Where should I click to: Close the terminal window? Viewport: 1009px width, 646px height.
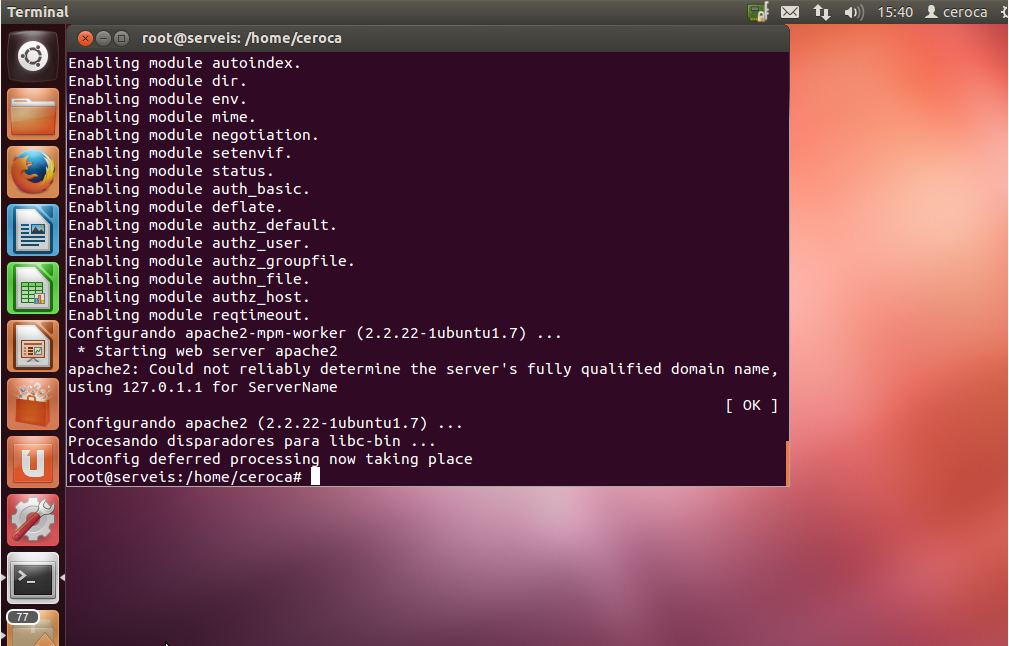point(85,39)
